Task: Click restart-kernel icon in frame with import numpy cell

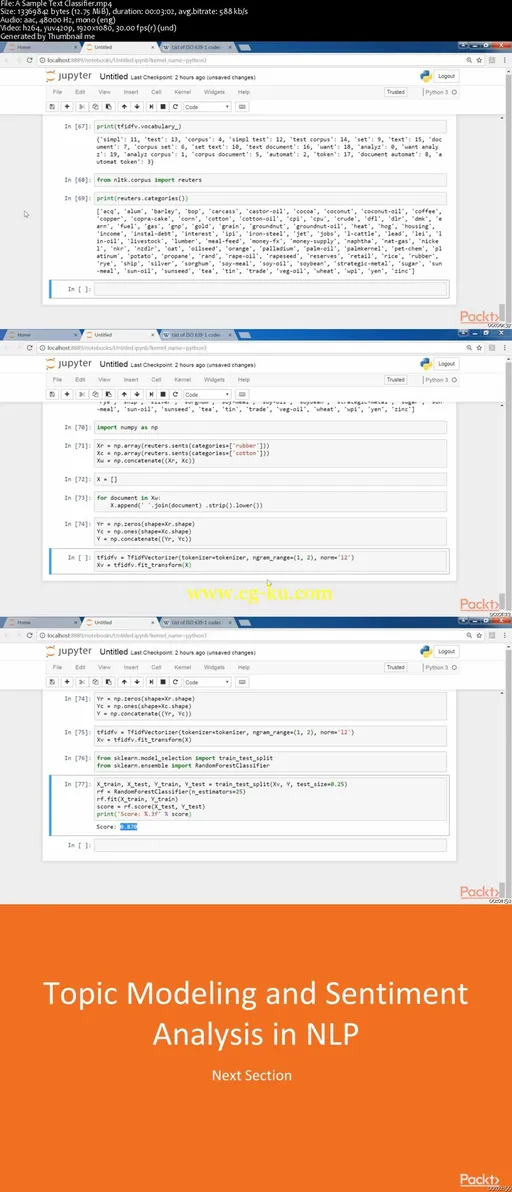Action: click(175, 395)
